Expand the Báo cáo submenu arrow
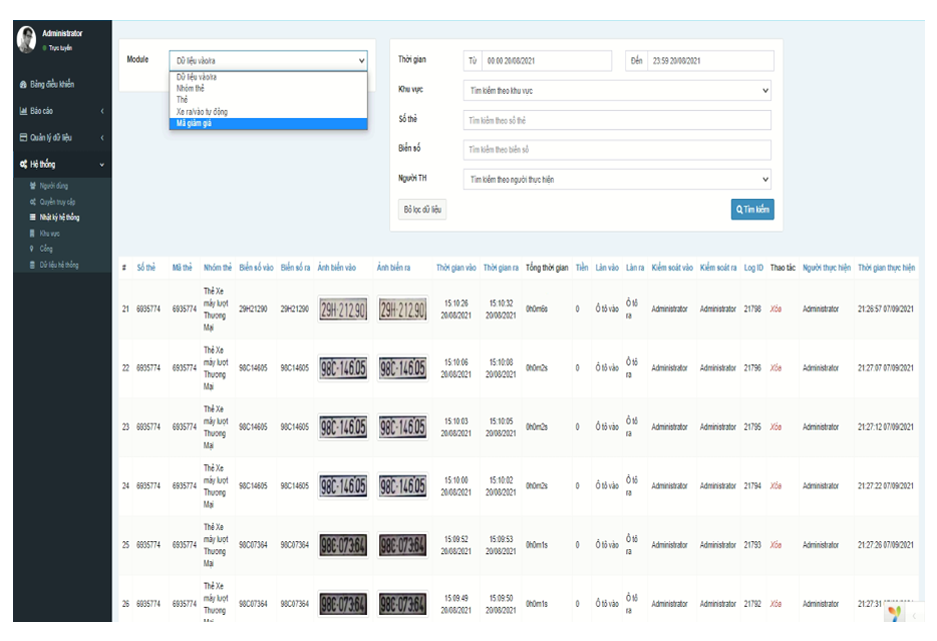Screen dimensions: 937x641 point(101,111)
